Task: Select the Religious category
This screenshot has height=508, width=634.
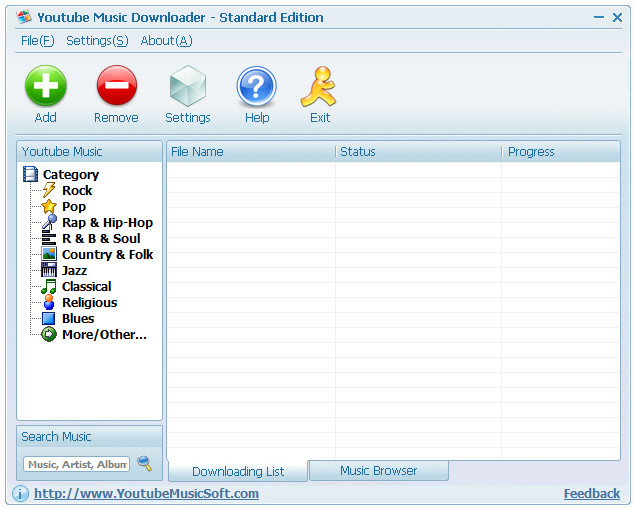Action: tap(90, 302)
